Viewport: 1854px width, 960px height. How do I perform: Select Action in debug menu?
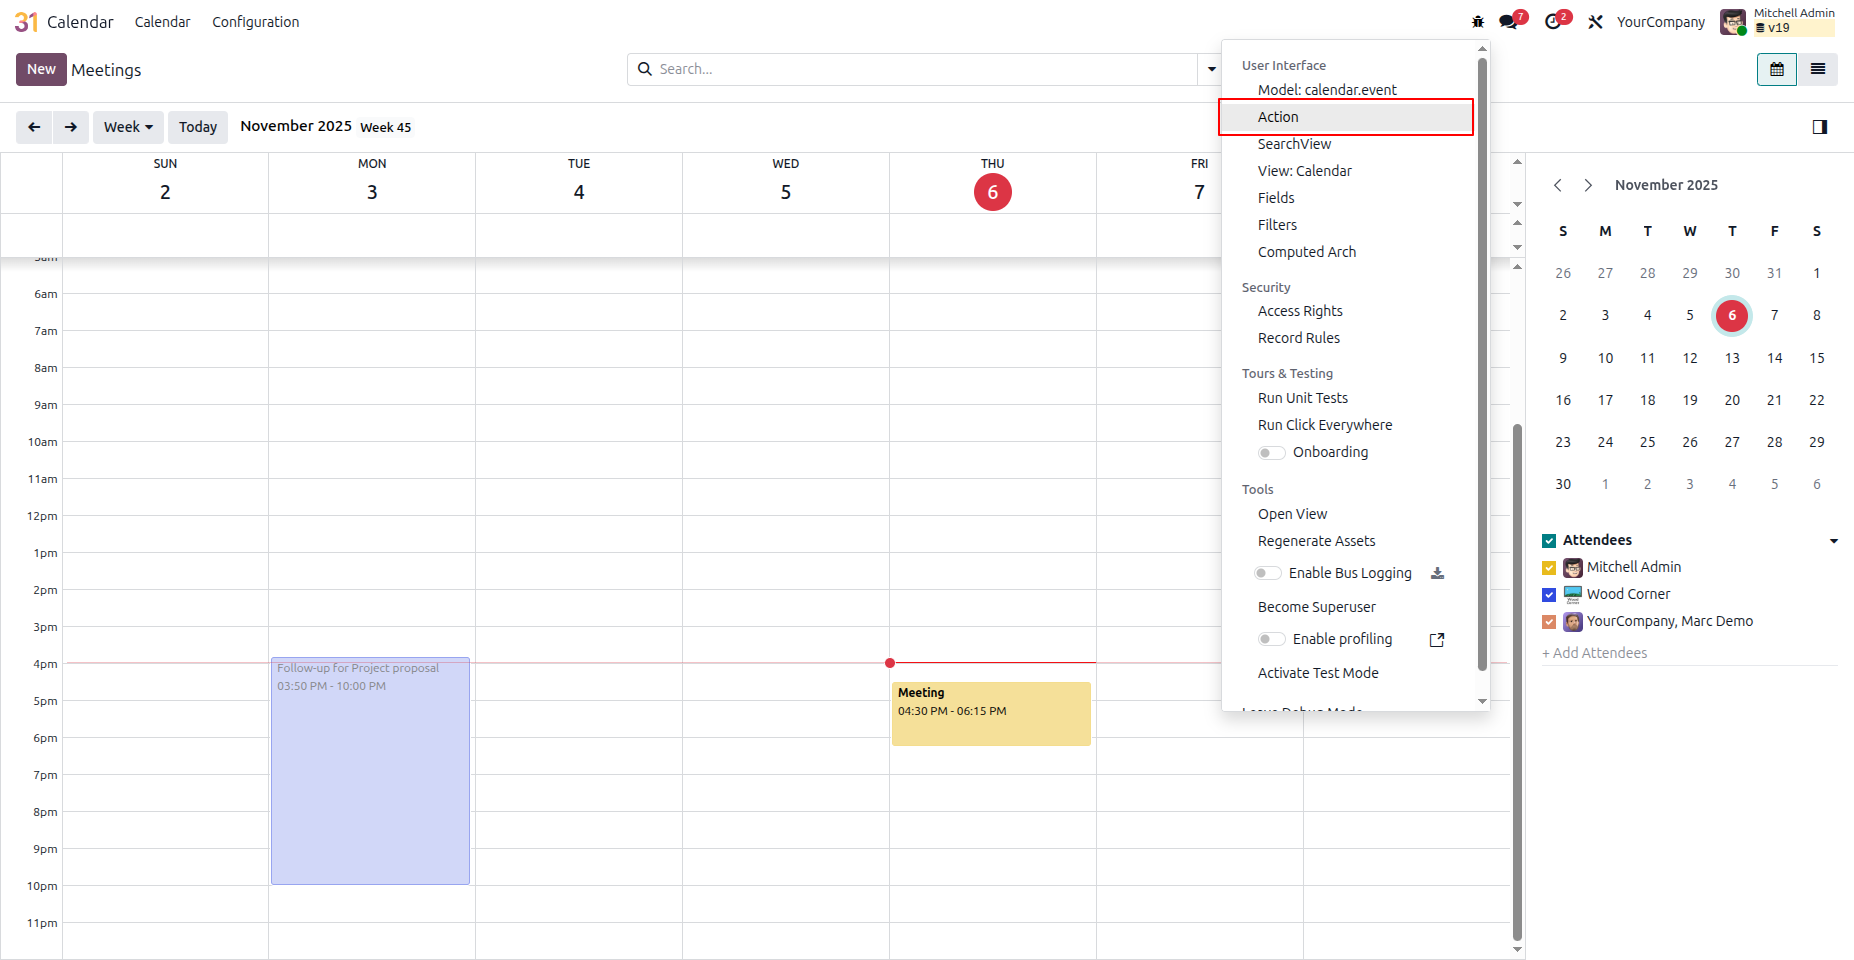coord(1346,117)
